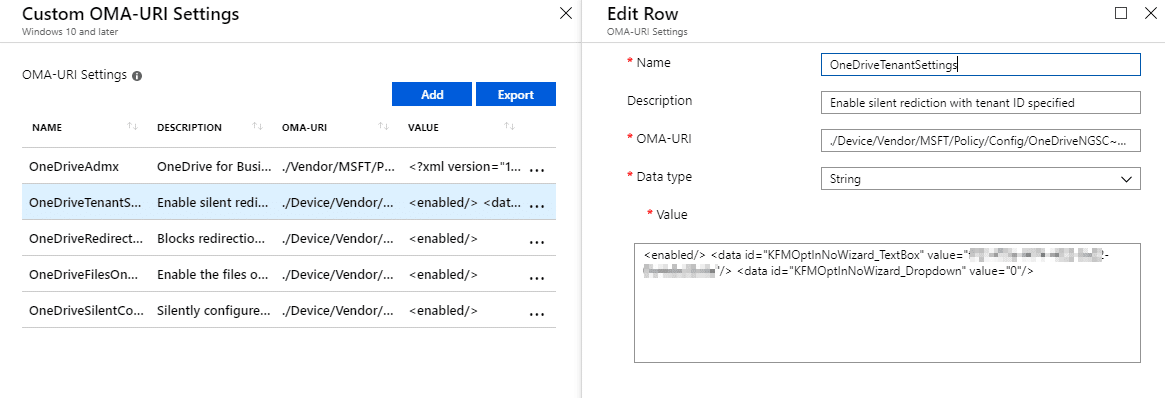The image size is (1165, 398).
Task: Select the OneDriveAdmx row
Action: tap(289, 166)
